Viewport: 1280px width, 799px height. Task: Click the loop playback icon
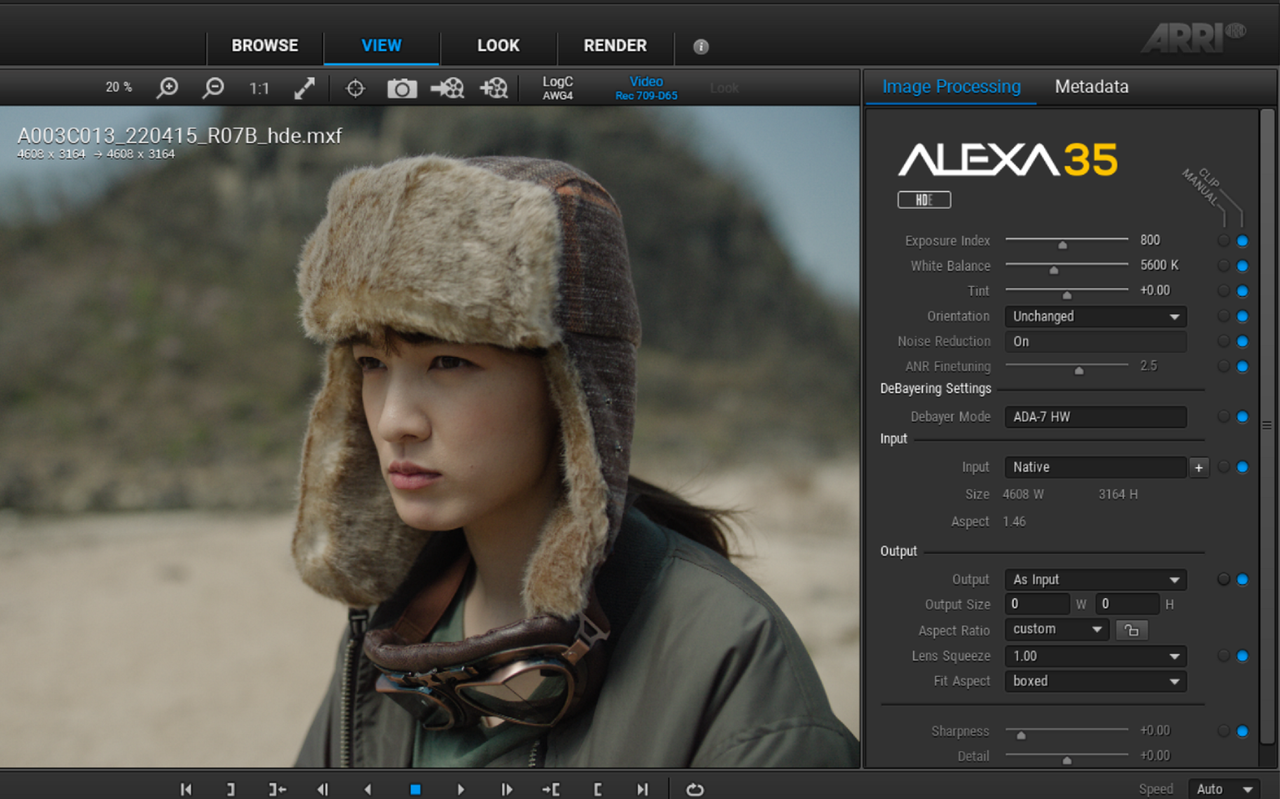[x=695, y=789]
